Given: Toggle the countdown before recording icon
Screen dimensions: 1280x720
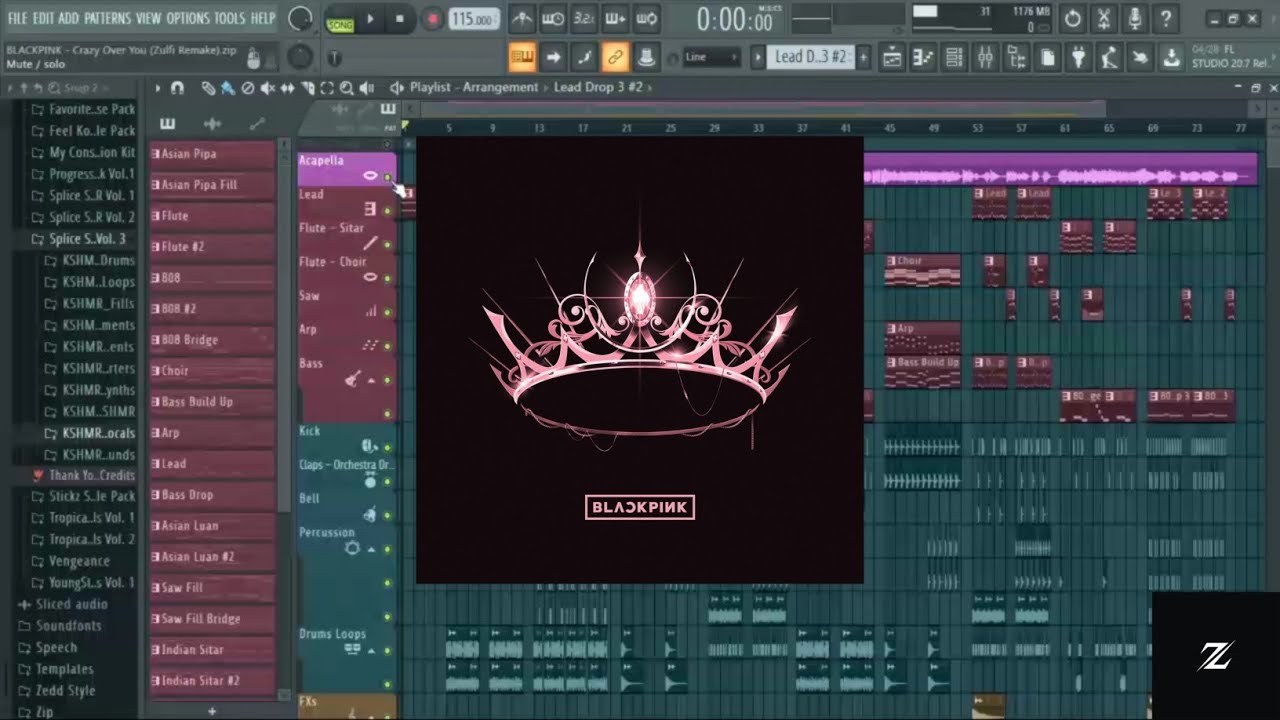Looking at the screenshot, I should point(584,18).
